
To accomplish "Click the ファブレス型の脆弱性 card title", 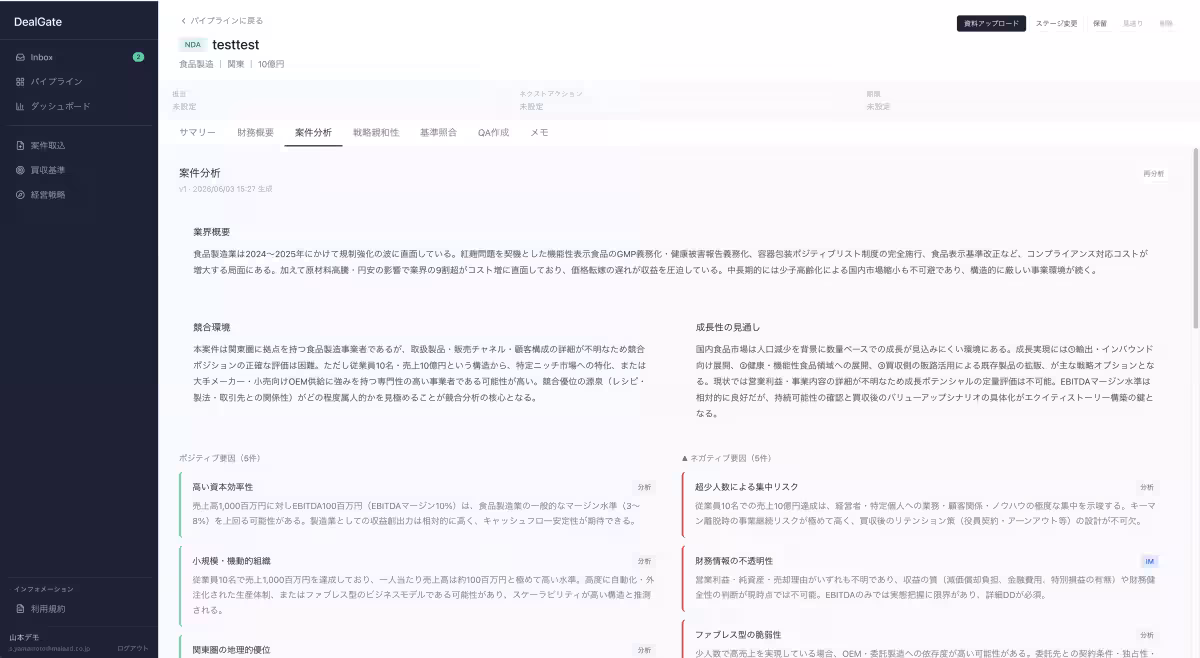I will pos(738,635).
